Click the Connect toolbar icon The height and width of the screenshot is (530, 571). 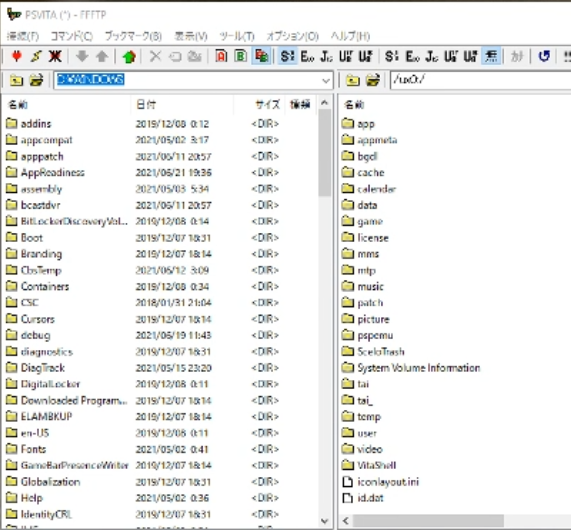click(17, 56)
